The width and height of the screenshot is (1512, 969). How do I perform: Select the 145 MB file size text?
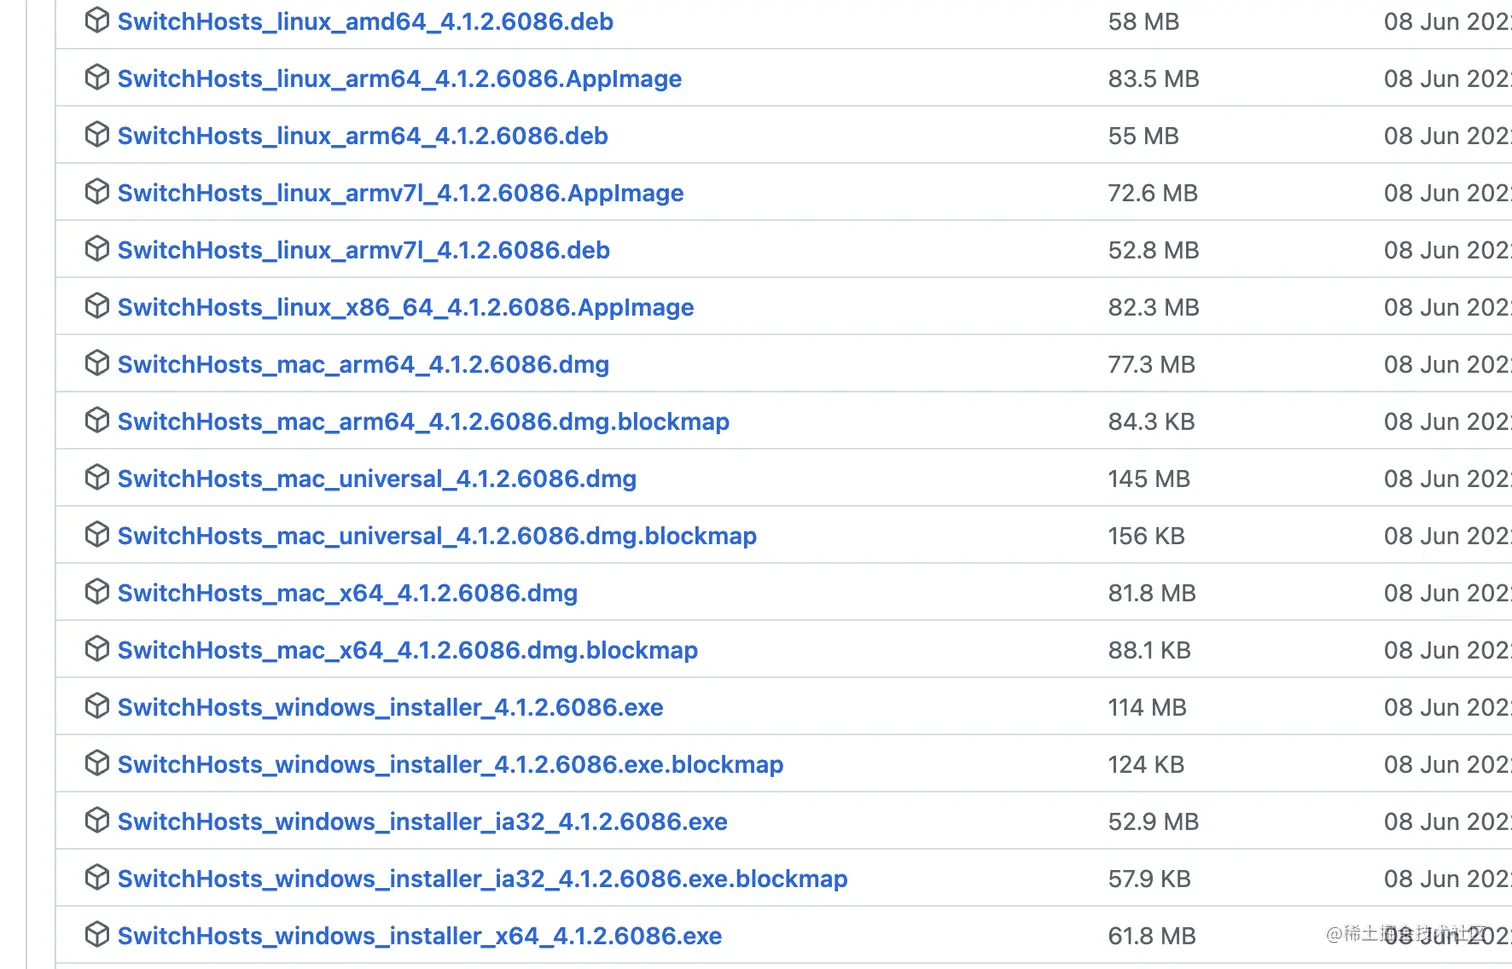pos(1148,478)
